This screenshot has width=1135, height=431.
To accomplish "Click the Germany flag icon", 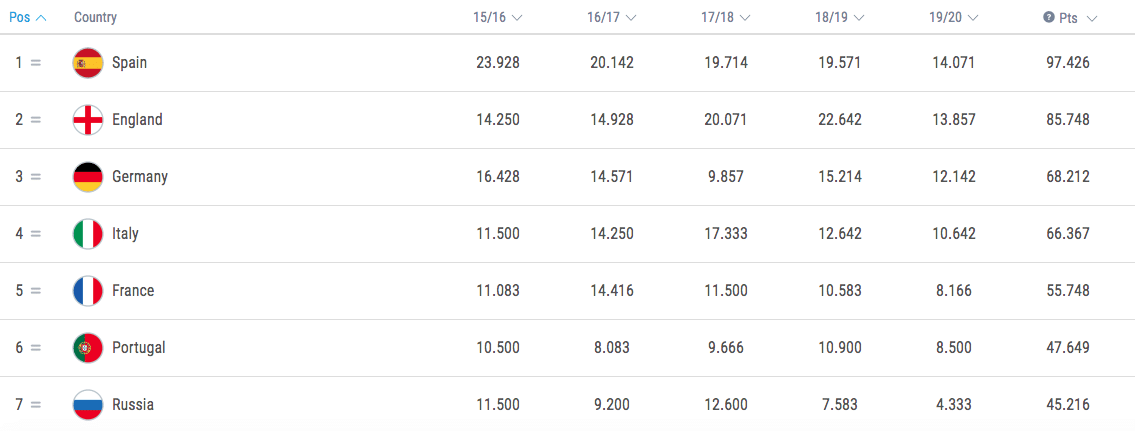I will pos(88,177).
